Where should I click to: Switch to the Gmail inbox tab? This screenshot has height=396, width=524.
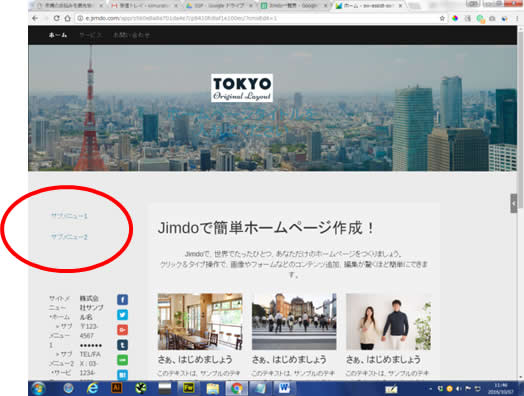pyautogui.click(x=145, y=6)
